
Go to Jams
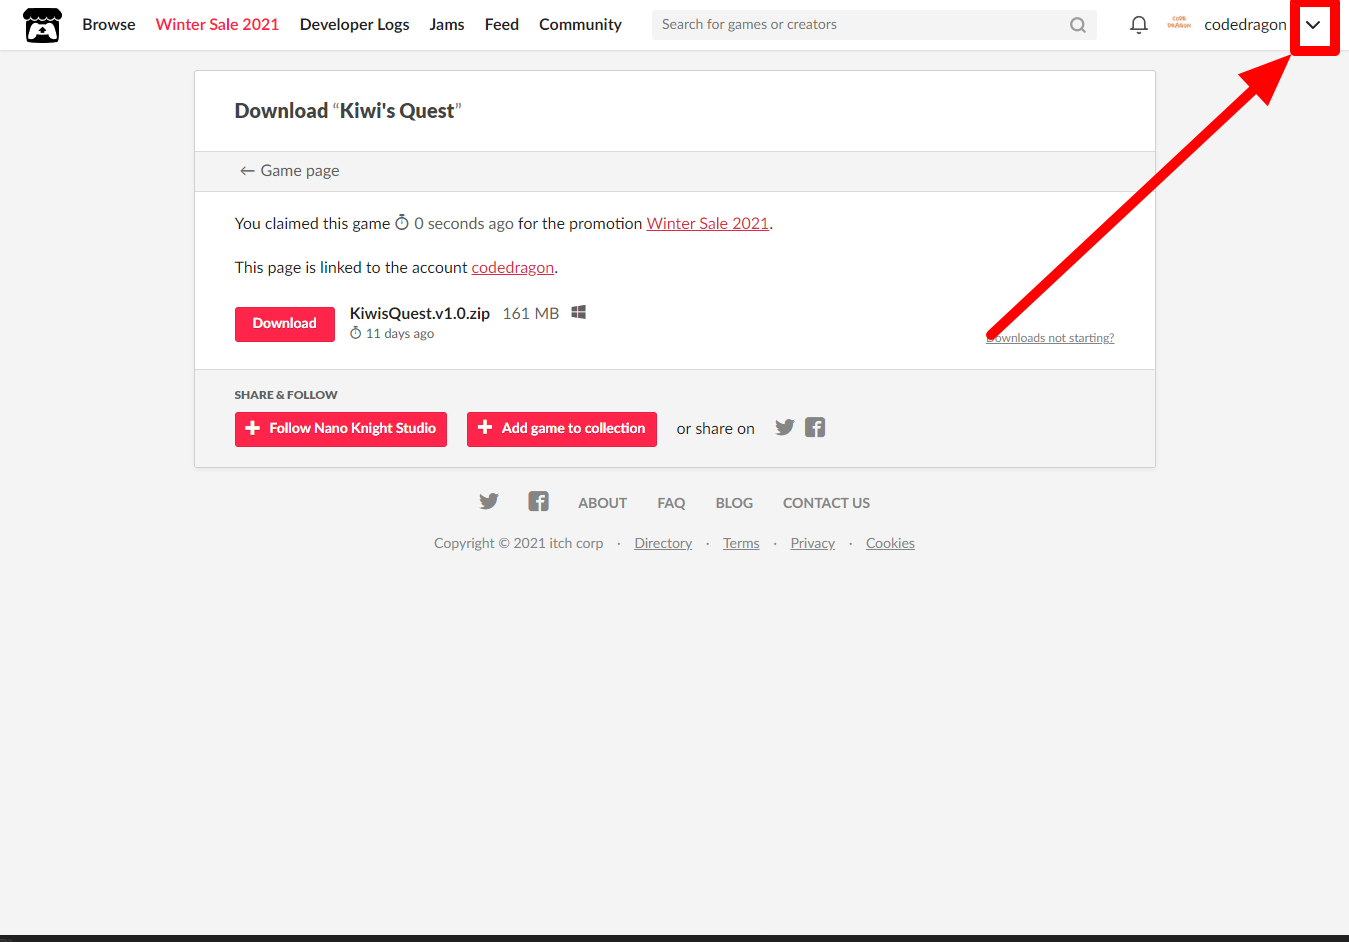point(447,25)
